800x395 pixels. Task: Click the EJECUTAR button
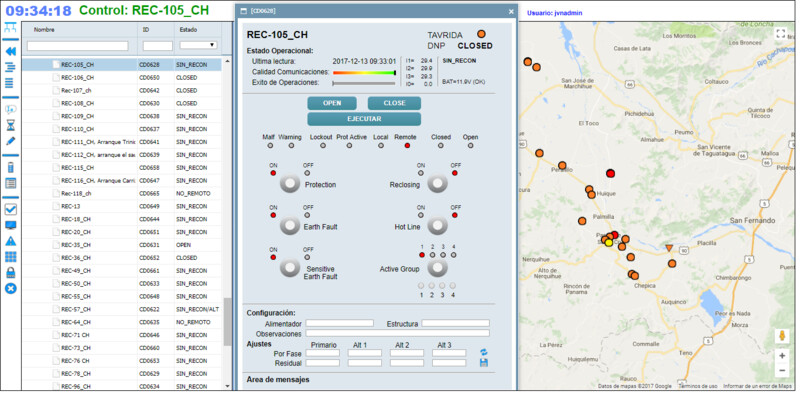point(364,119)
